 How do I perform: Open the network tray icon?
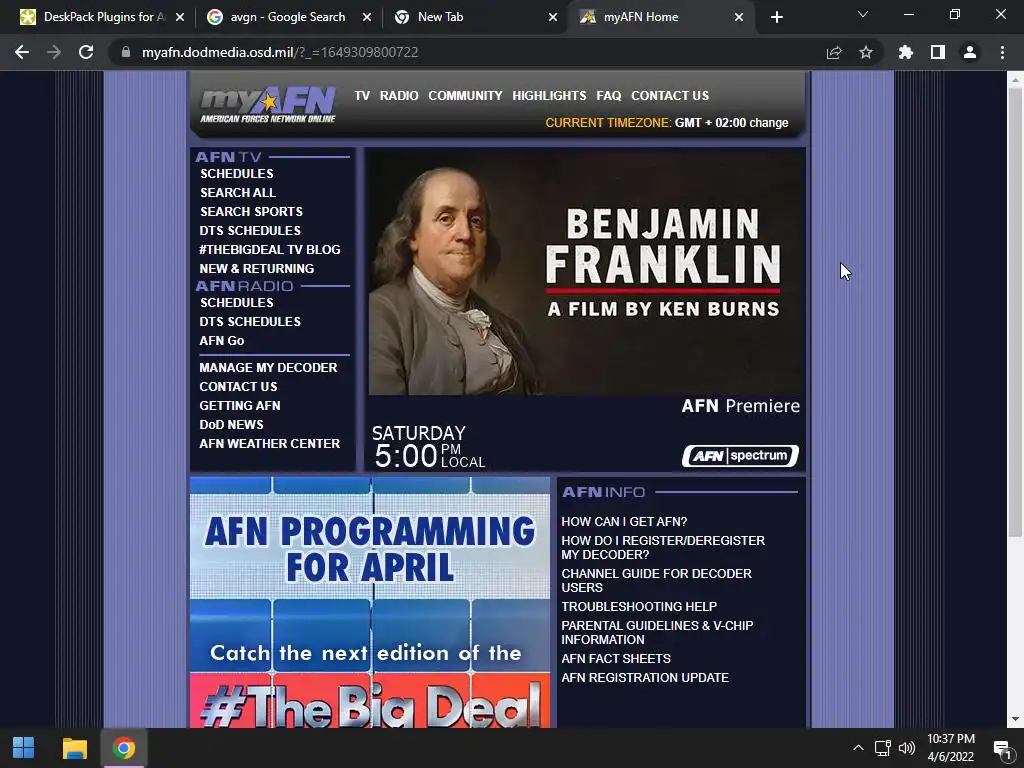[883, 748]
